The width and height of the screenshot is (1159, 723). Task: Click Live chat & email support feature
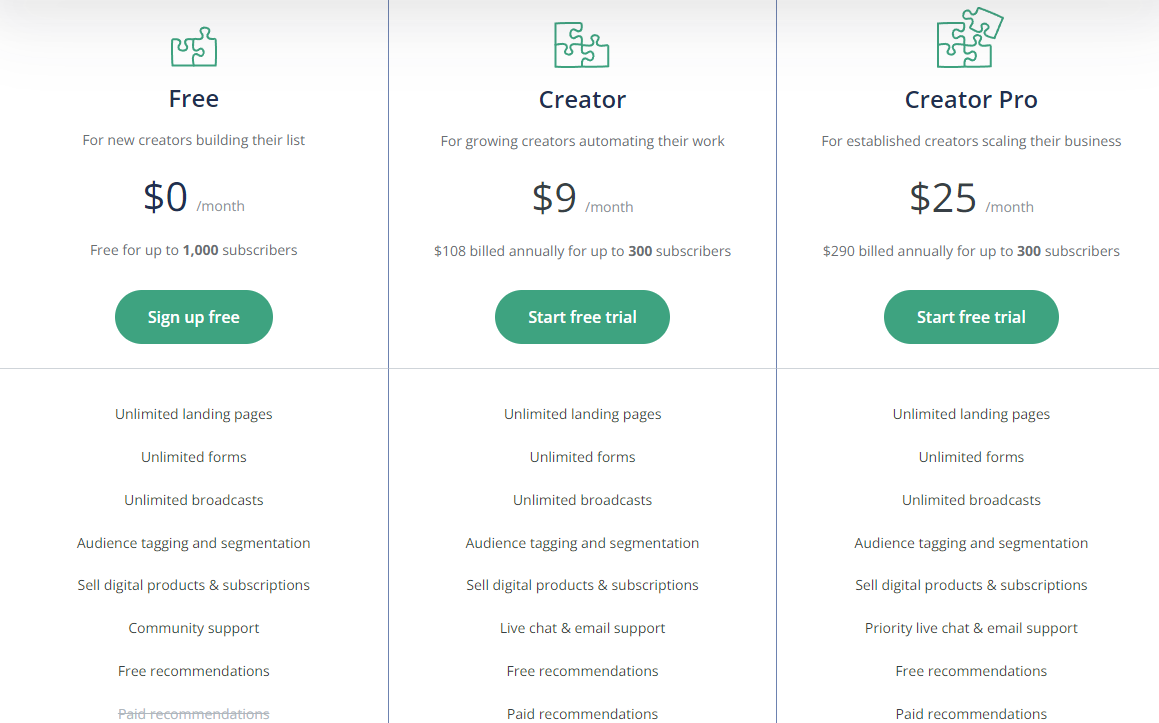point(582,628)
